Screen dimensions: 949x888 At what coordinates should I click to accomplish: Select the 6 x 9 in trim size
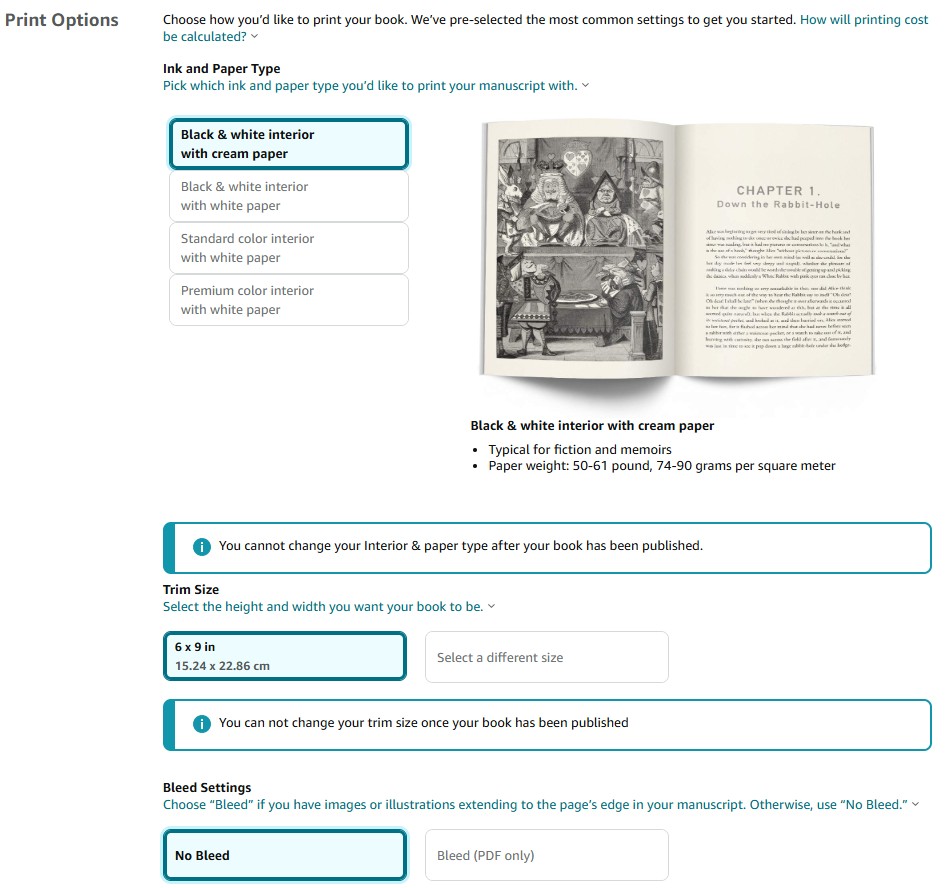point(285,656)
